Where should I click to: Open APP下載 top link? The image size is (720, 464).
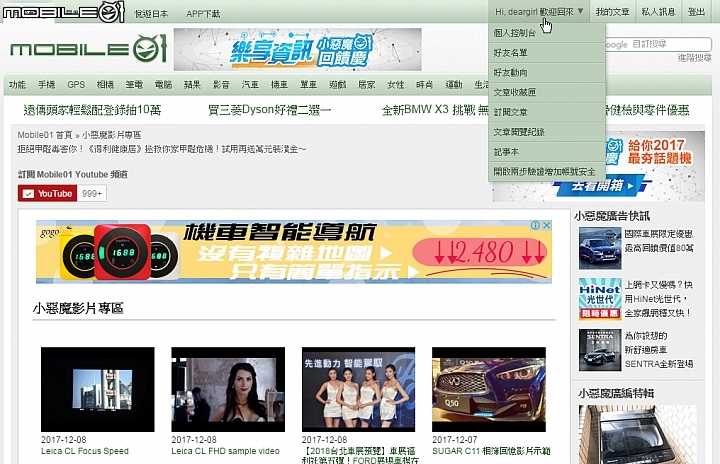(x=203, y=14)
